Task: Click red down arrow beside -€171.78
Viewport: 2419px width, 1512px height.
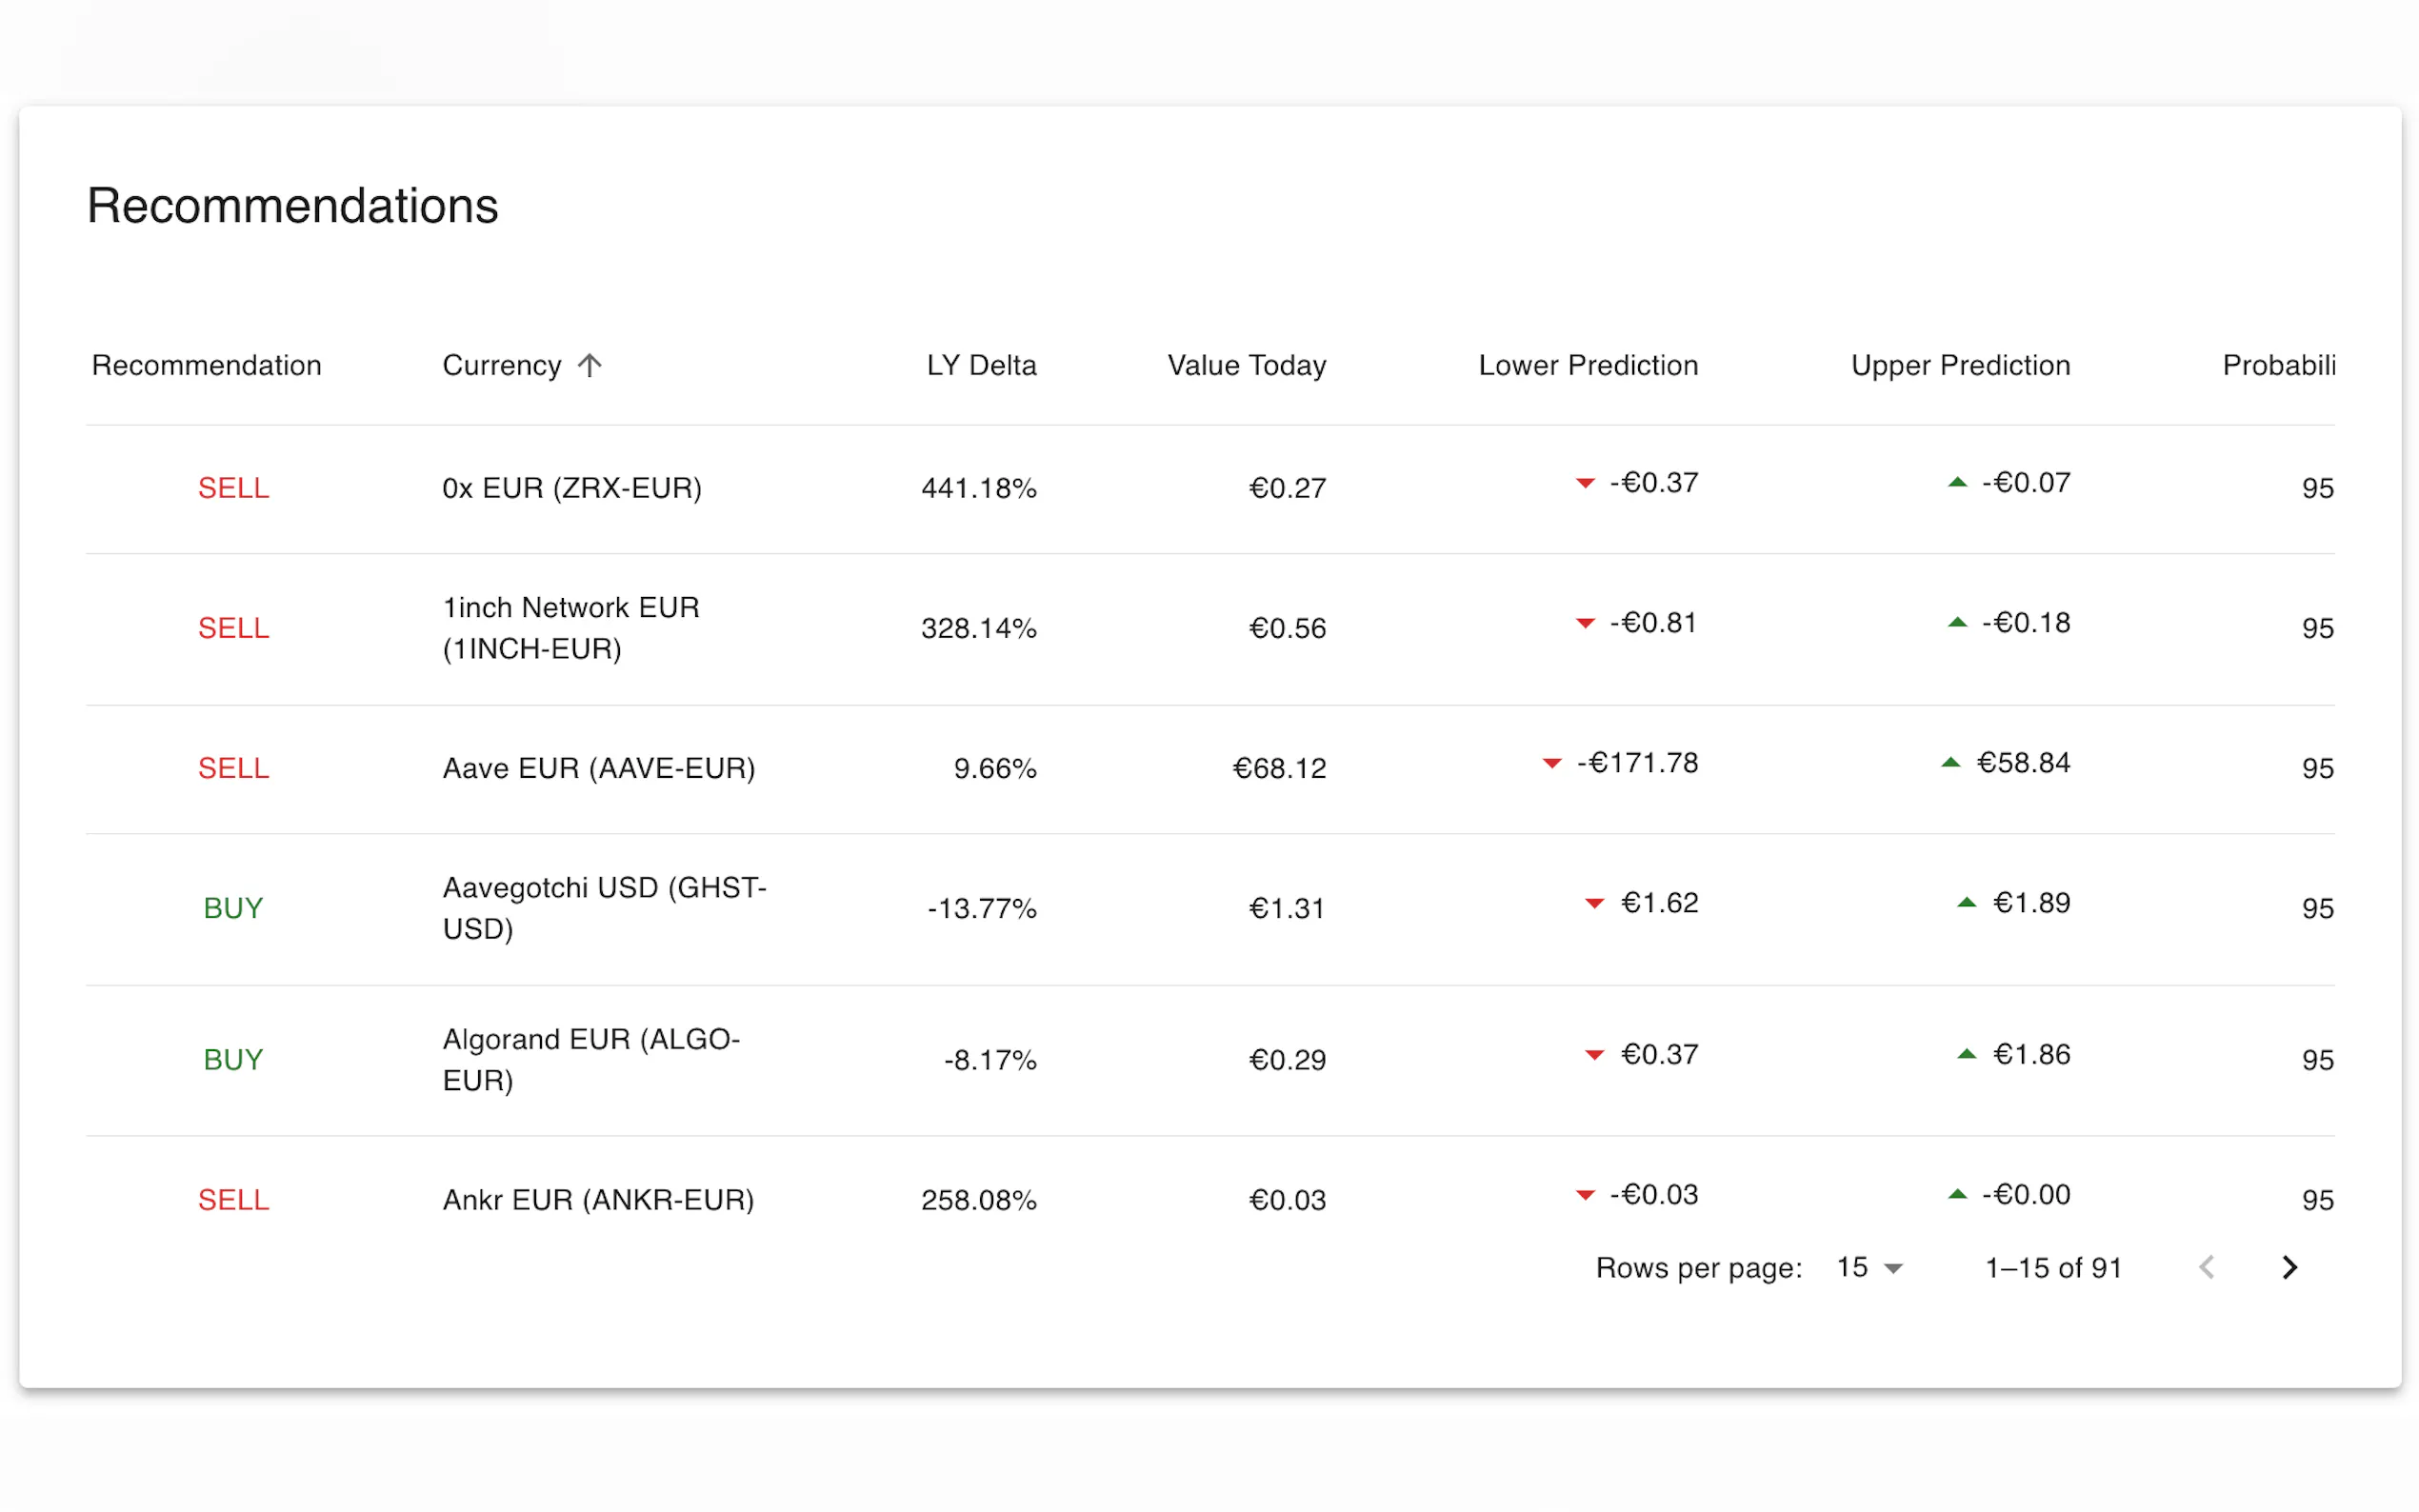Action: 1552,764
